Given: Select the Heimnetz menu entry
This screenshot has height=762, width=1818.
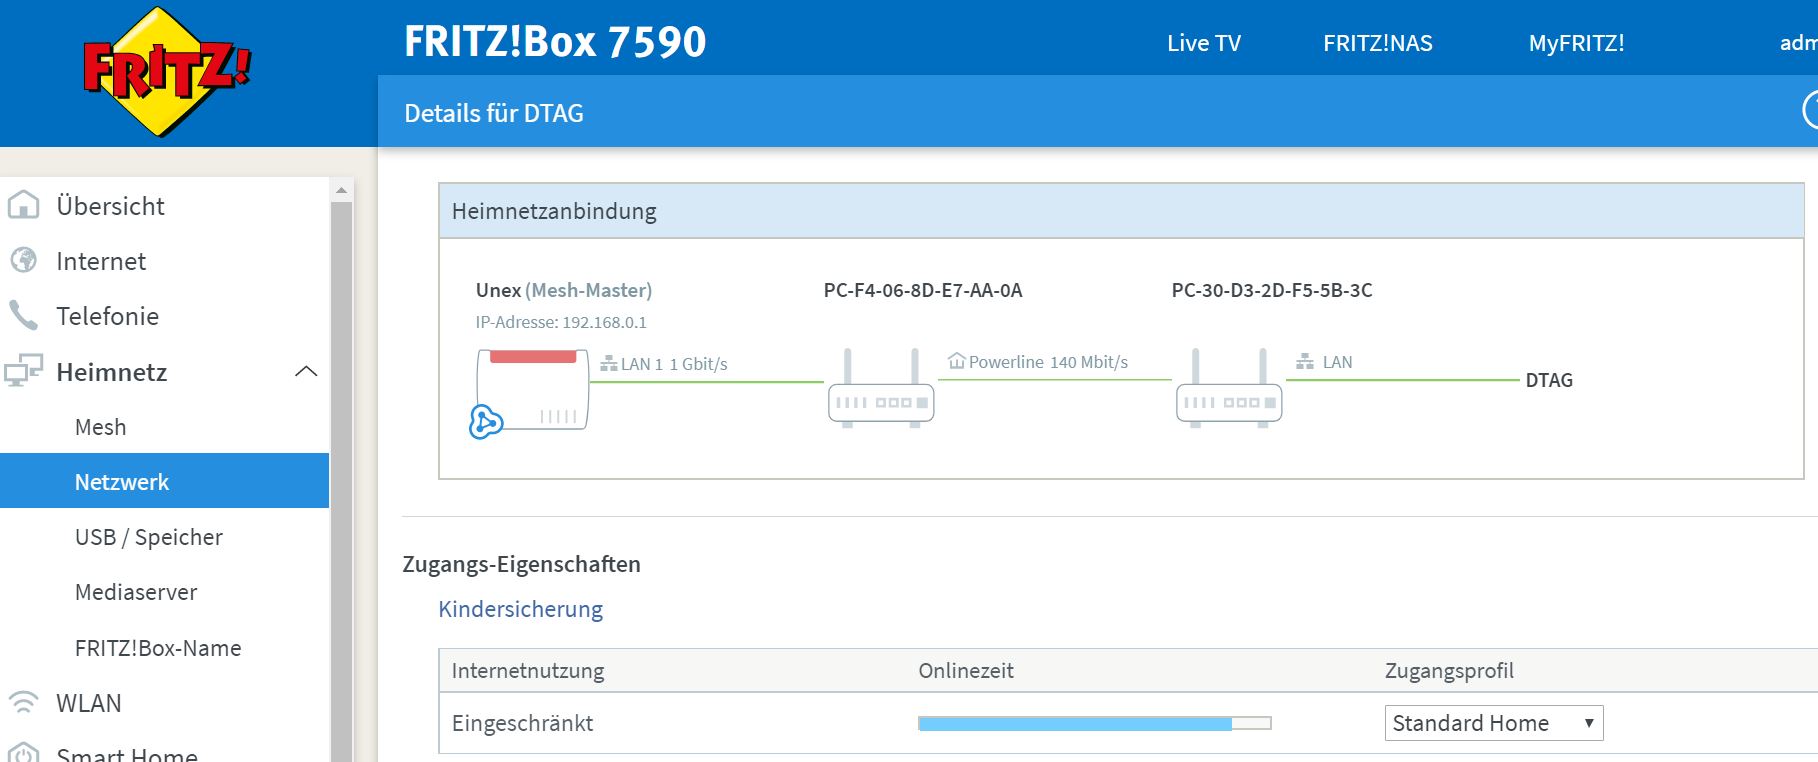Looking at the screenshot, I should pyautogui.click(x=111, y=372).
